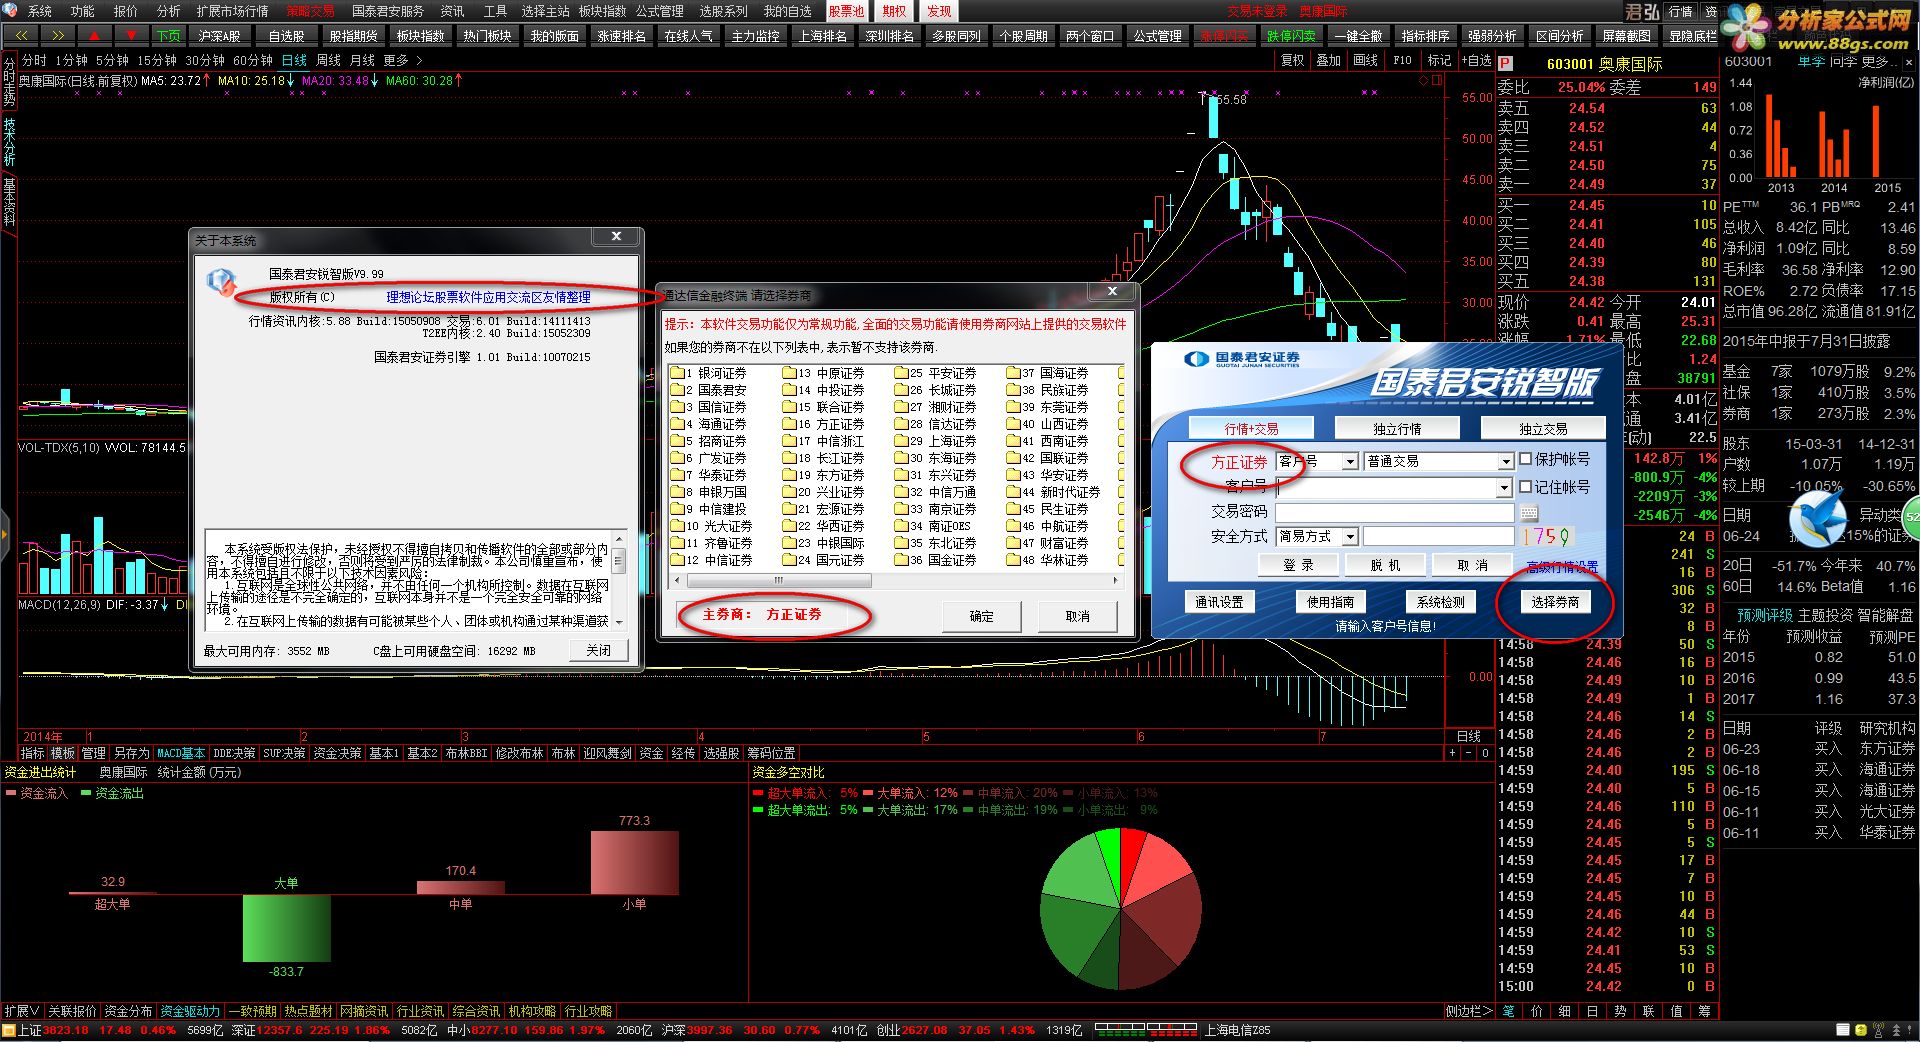The width and height of the screenshot is (1920, 1042).
Task: Click folder icon for 平安证券
Action: coord(902,373)
